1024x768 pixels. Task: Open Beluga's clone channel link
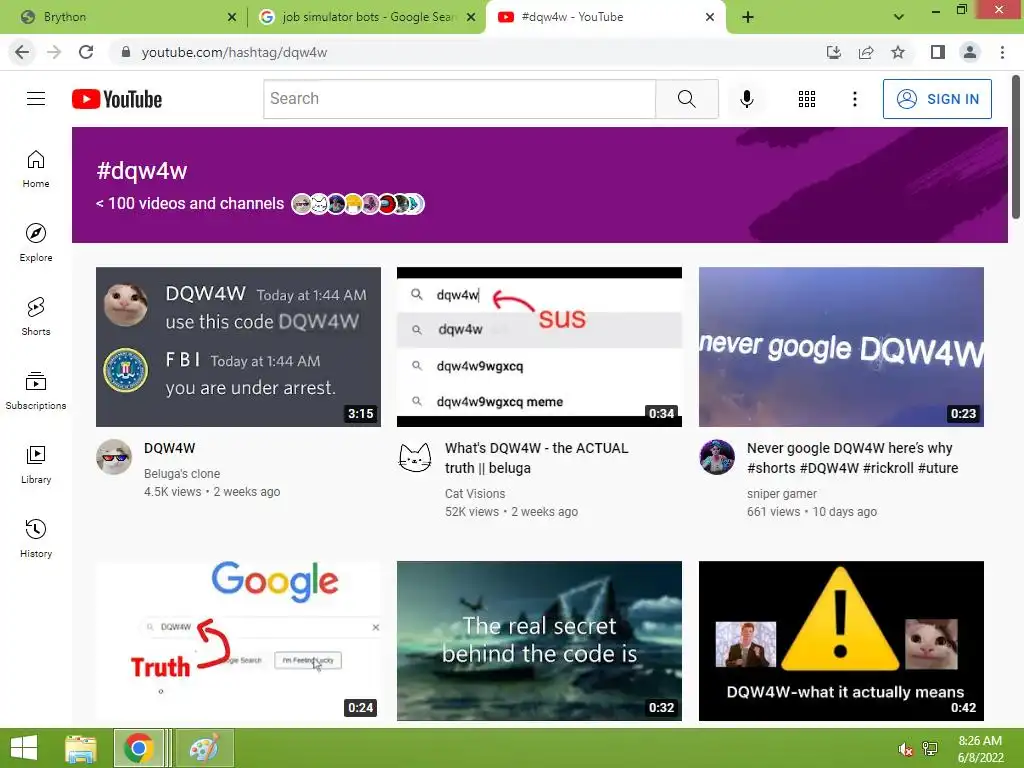pos(182,473)
